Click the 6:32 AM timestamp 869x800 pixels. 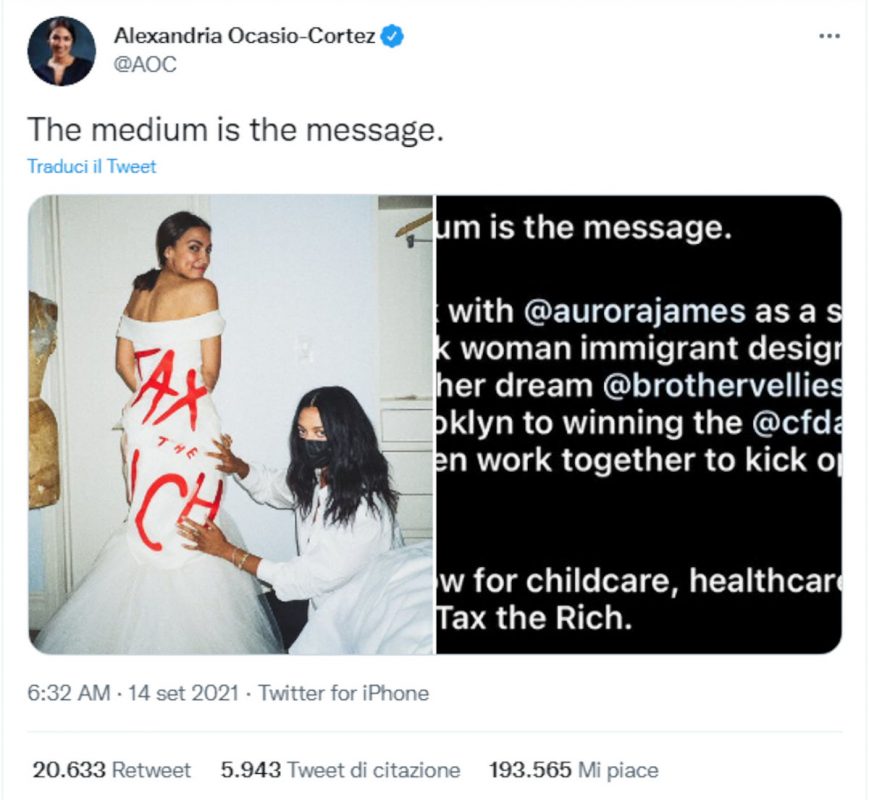[69, 693]
